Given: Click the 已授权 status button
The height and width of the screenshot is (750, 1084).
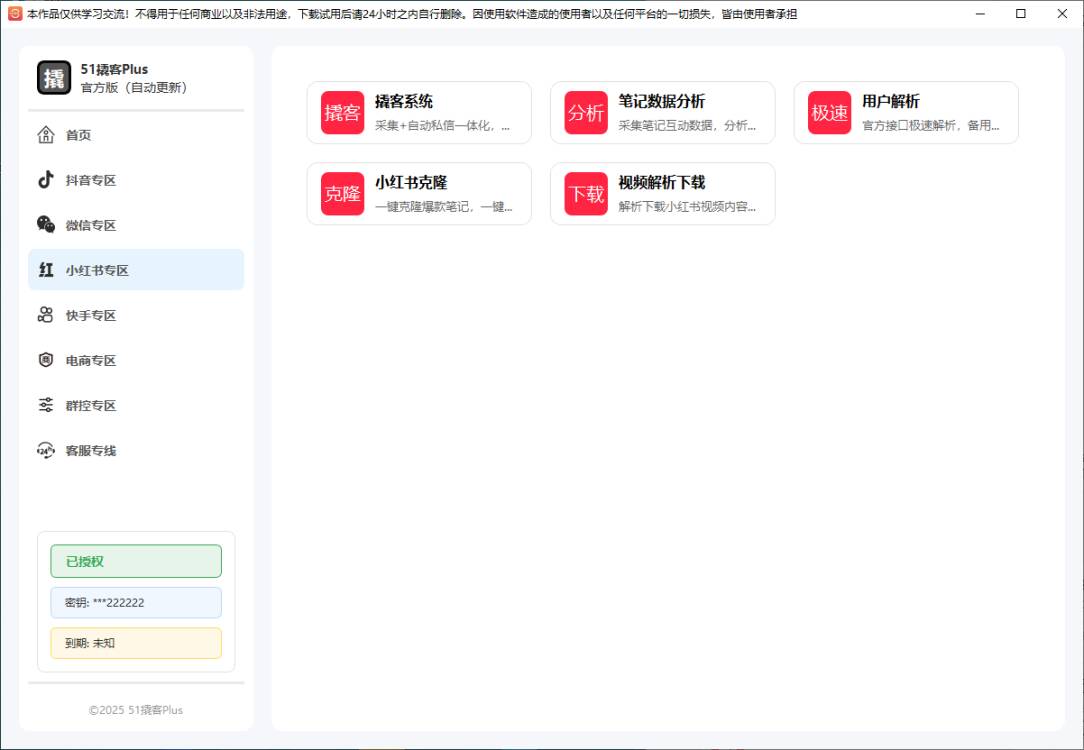Looking at the screenshot, I should pos(136,561).
